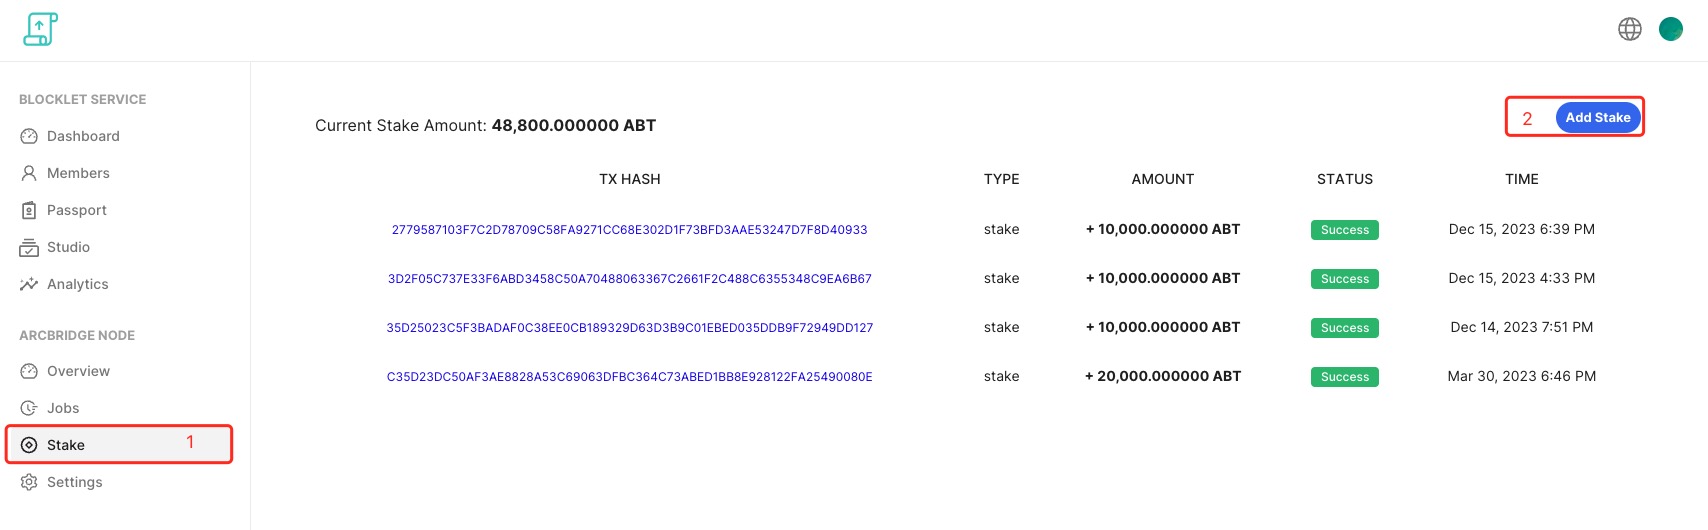Open the language globe icon
The width and height of the screenshot is (1708, 530).
[x=1630, y=29]
